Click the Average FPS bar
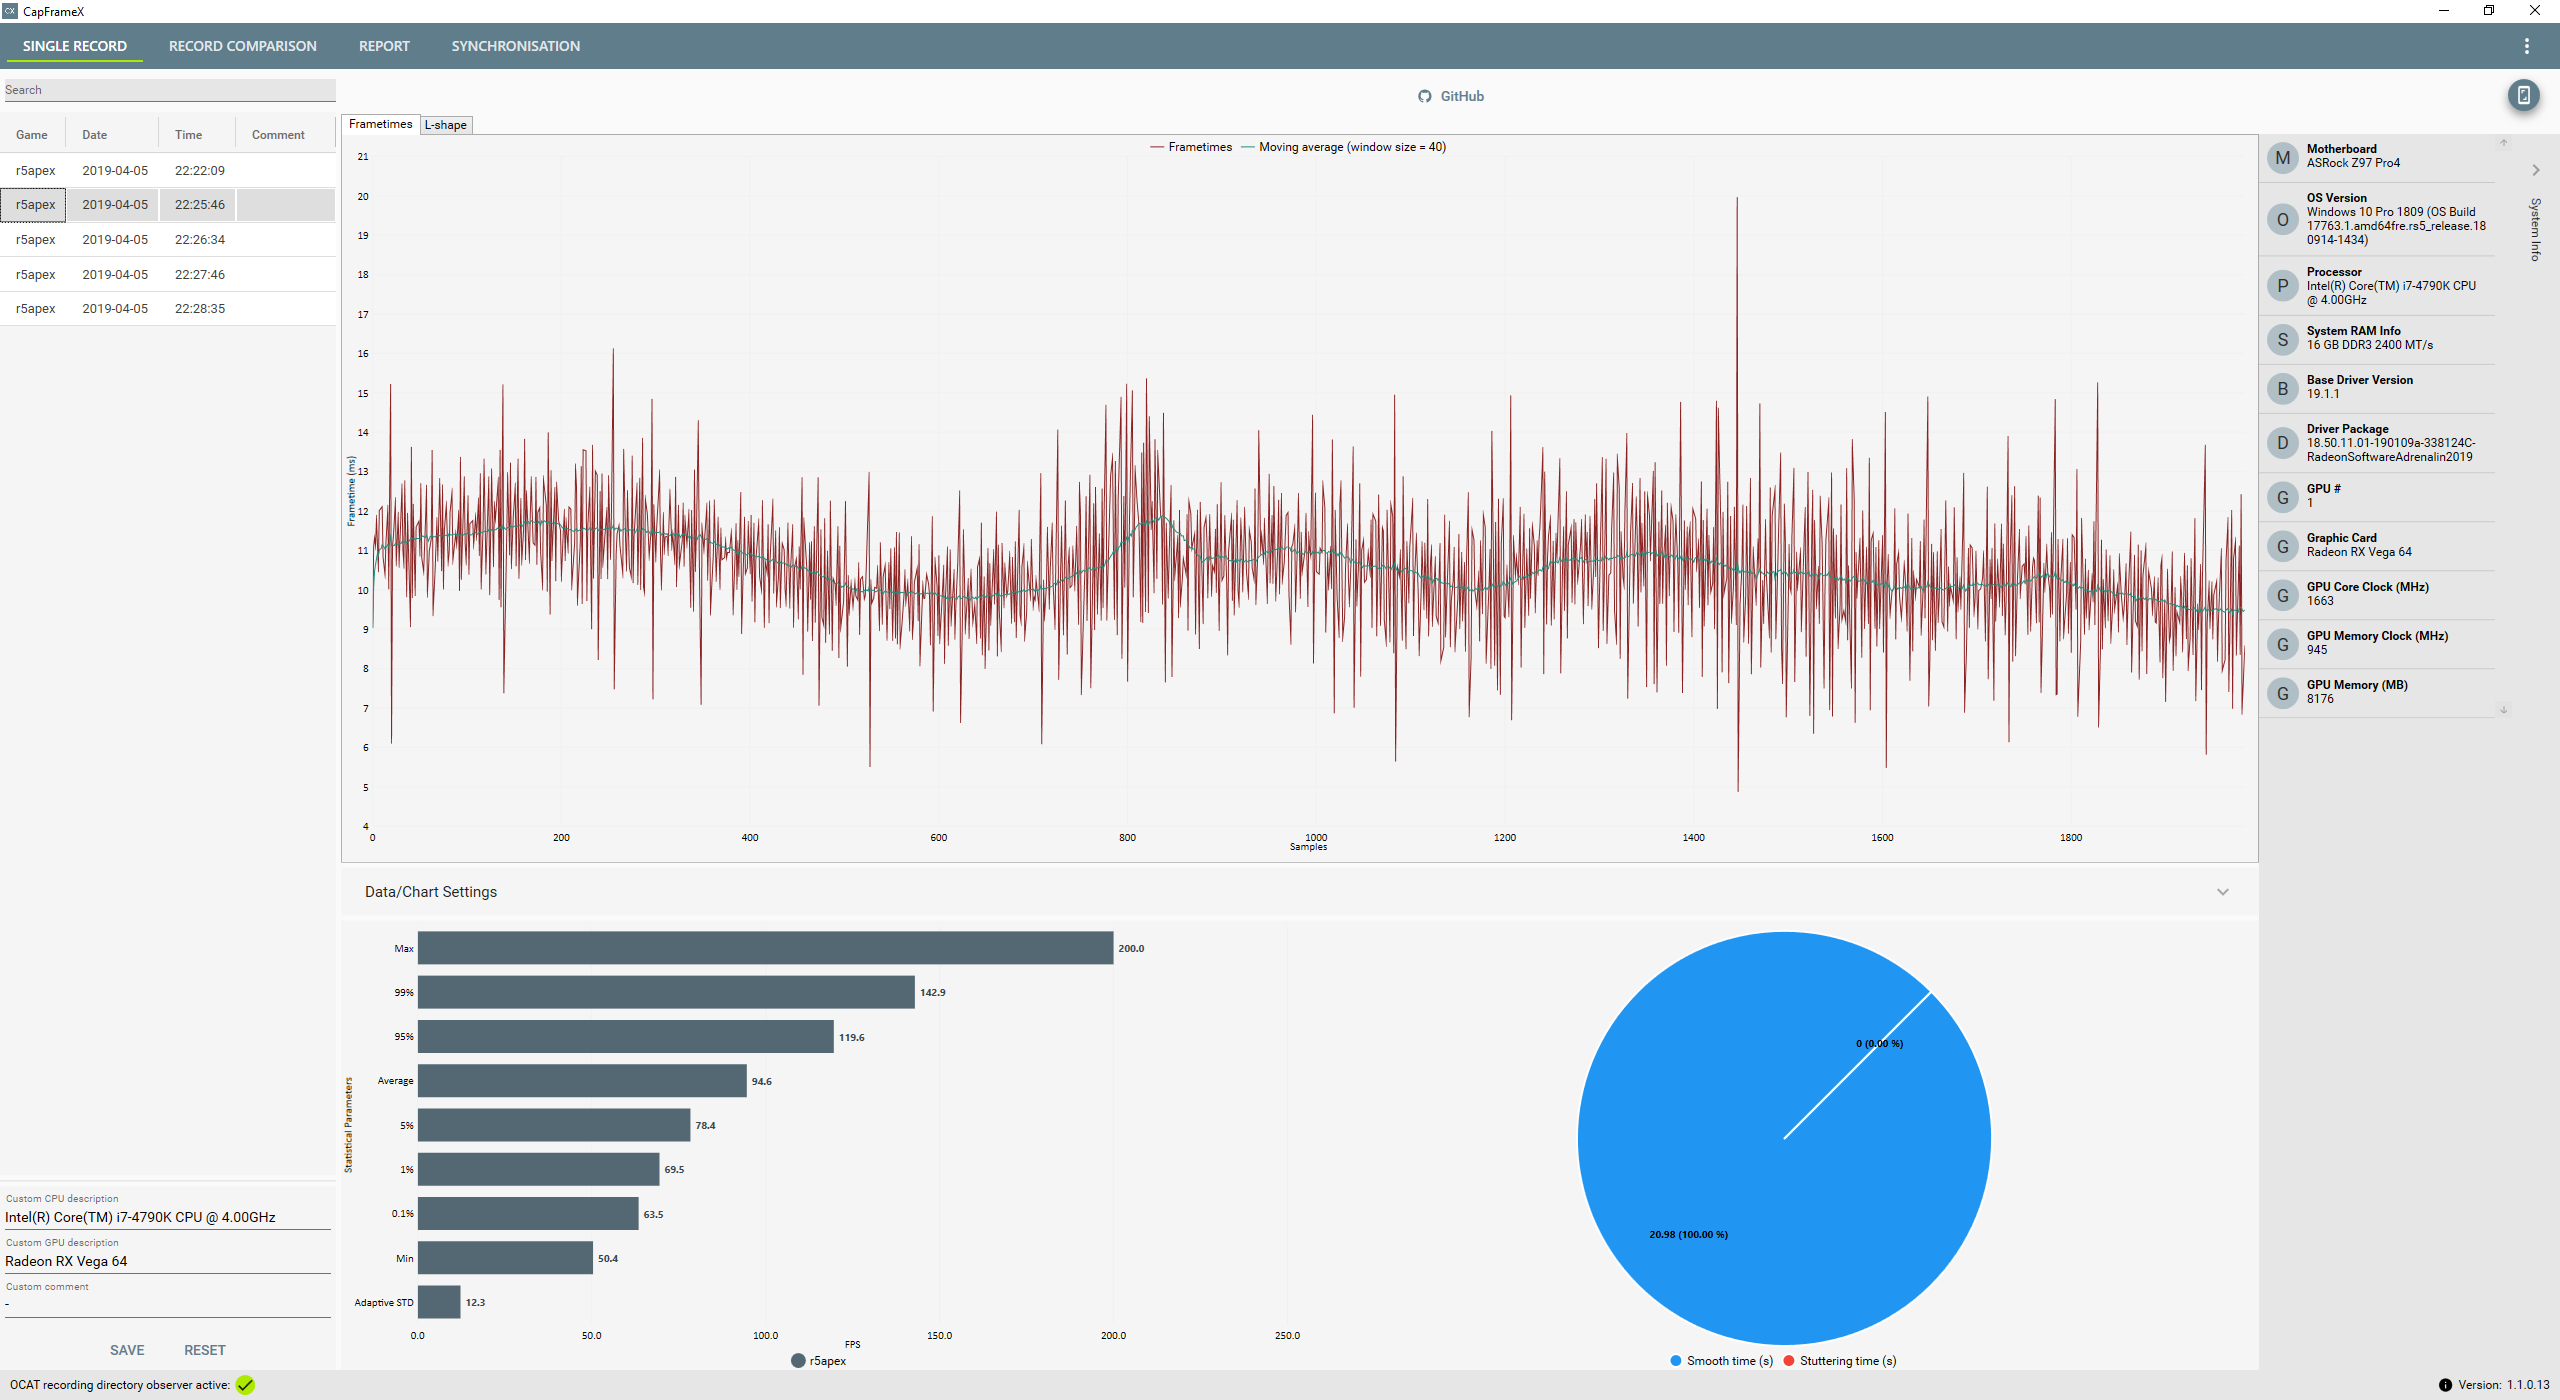 pos(582,1081)
